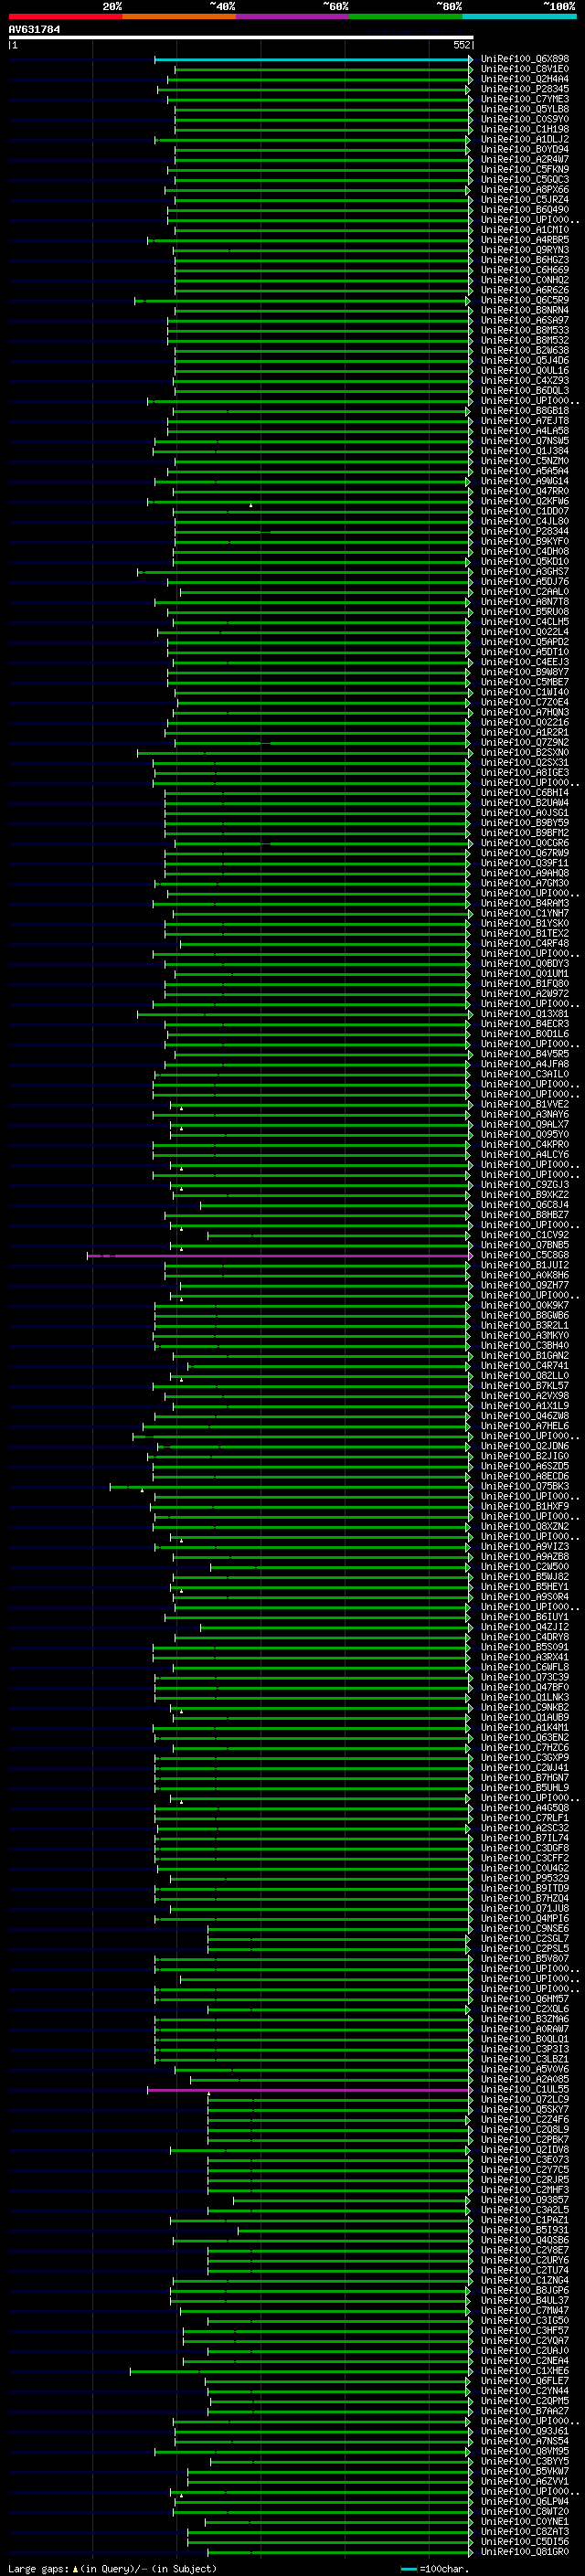Viewport: 585px width, 2576px height.
Task: Select the UniRef100_Q2JDN6 label
Action: [x=525, y=1446]
